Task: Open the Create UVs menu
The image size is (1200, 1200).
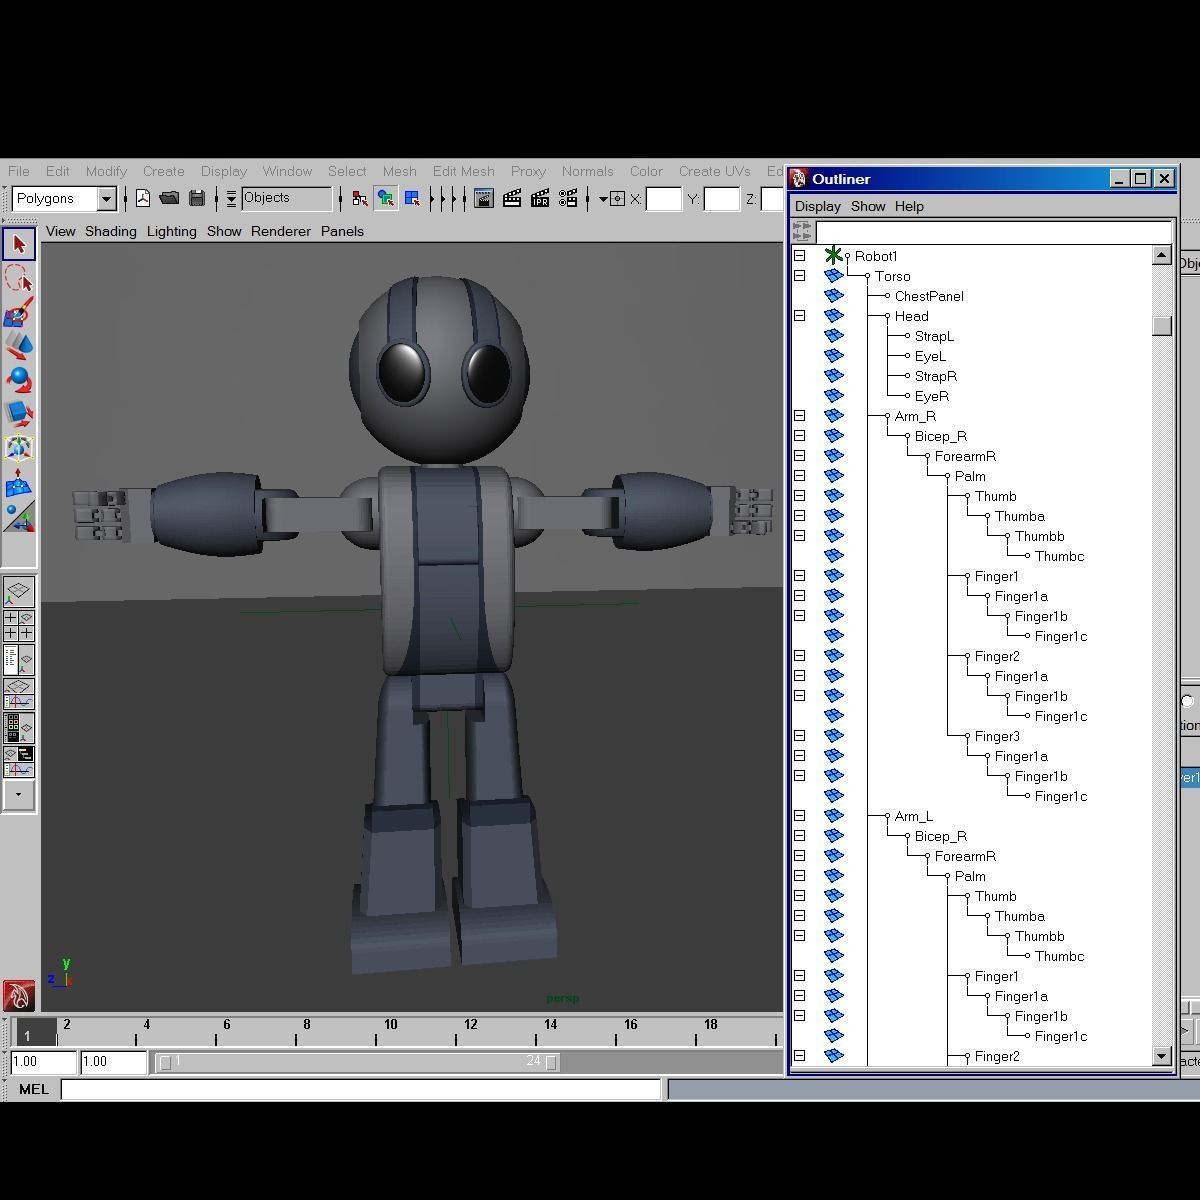Action: pyautogui.click(x=714, y=171)
